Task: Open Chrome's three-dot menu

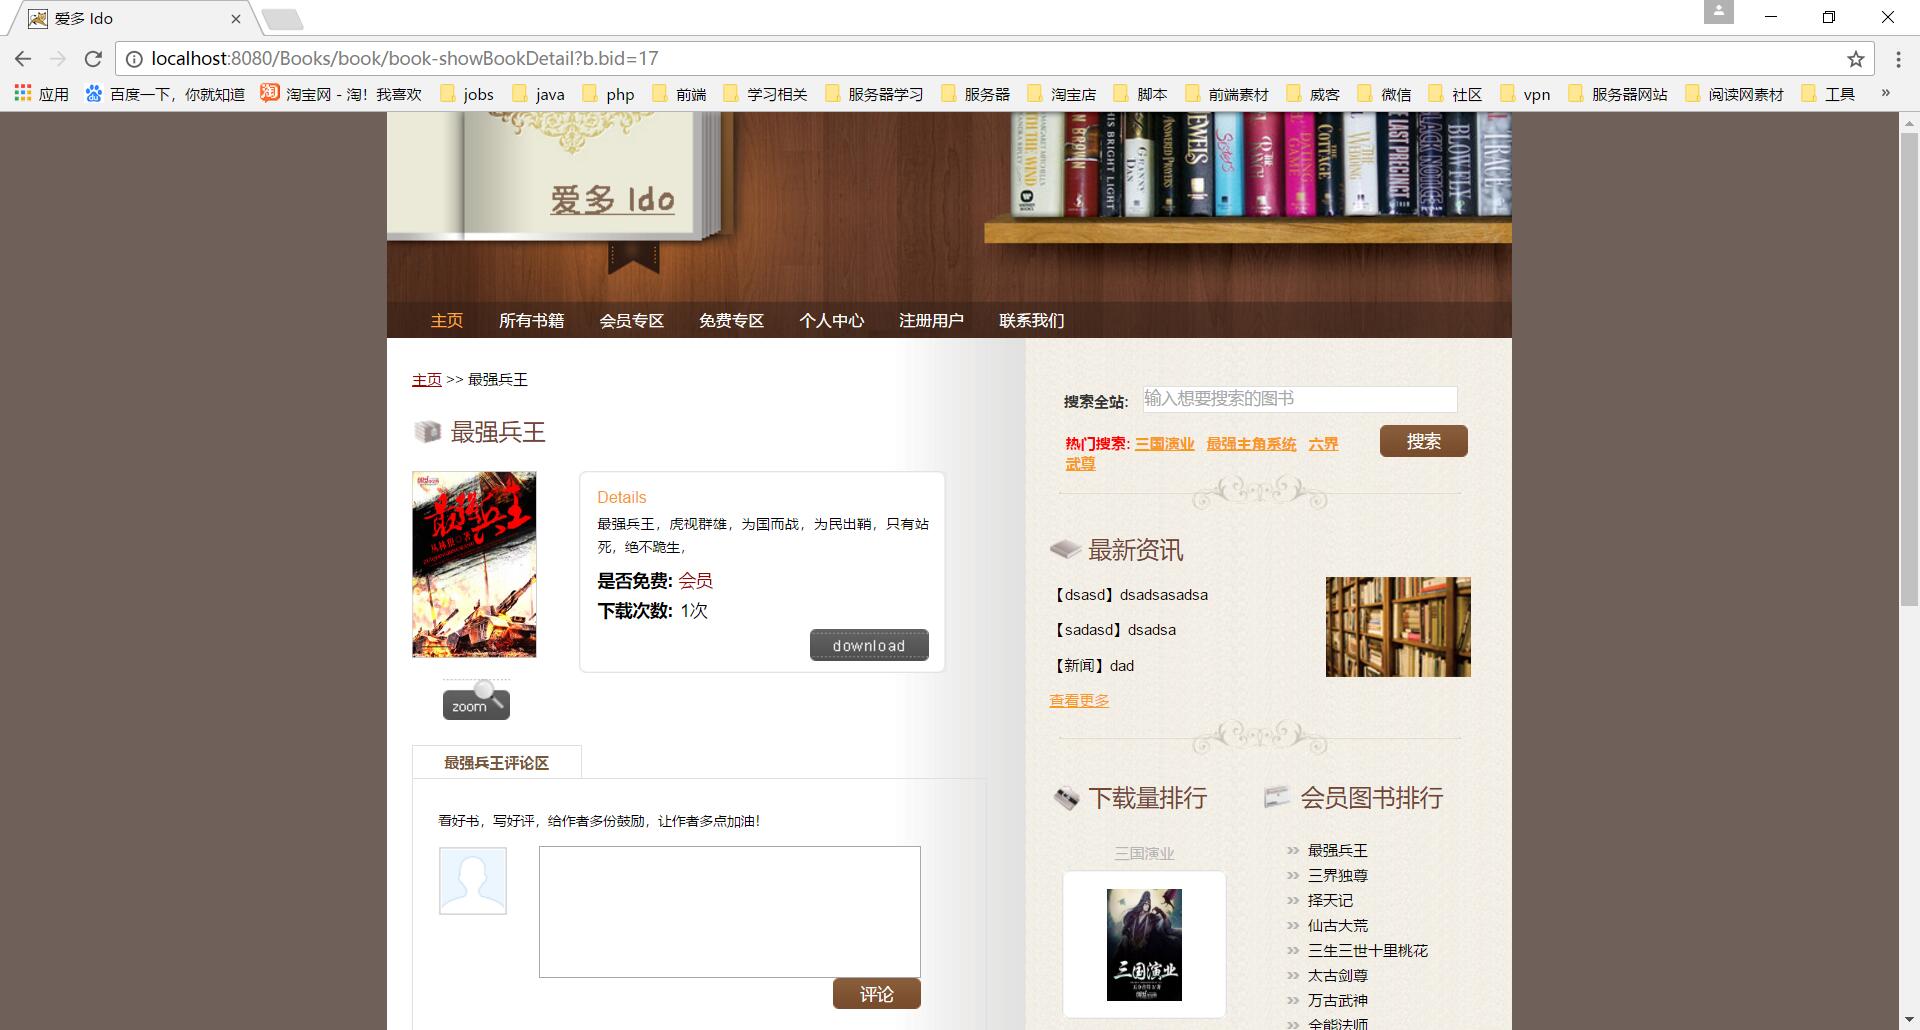Action: pos(1898,59)
